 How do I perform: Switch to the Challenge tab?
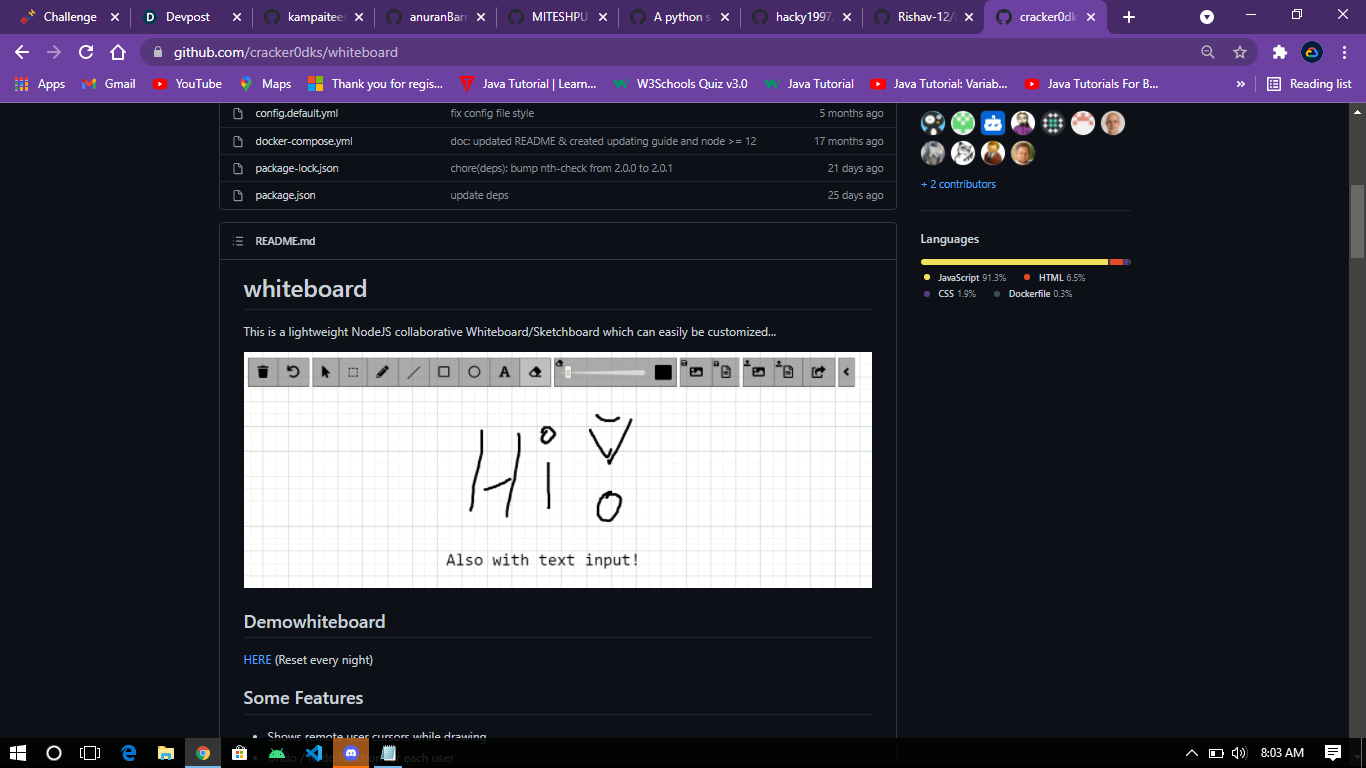[69, 17]
